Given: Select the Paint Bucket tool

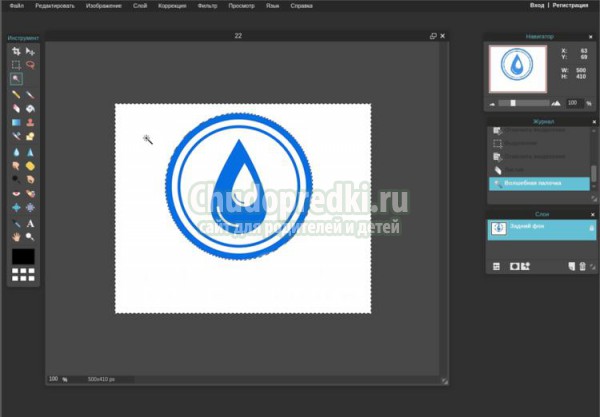Looking at the screenshot, I should click(x=30, y=109).
